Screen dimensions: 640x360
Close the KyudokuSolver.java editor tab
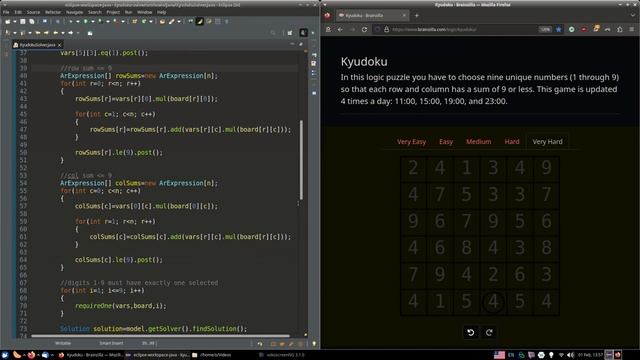point(60,45)
